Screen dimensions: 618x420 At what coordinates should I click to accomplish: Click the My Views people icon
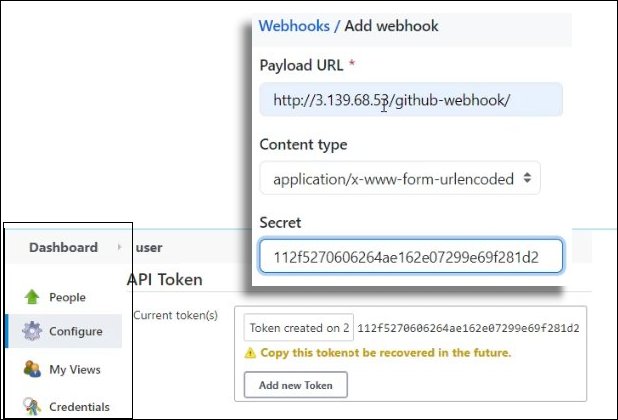pyautogui.click(x=31, y=369)
